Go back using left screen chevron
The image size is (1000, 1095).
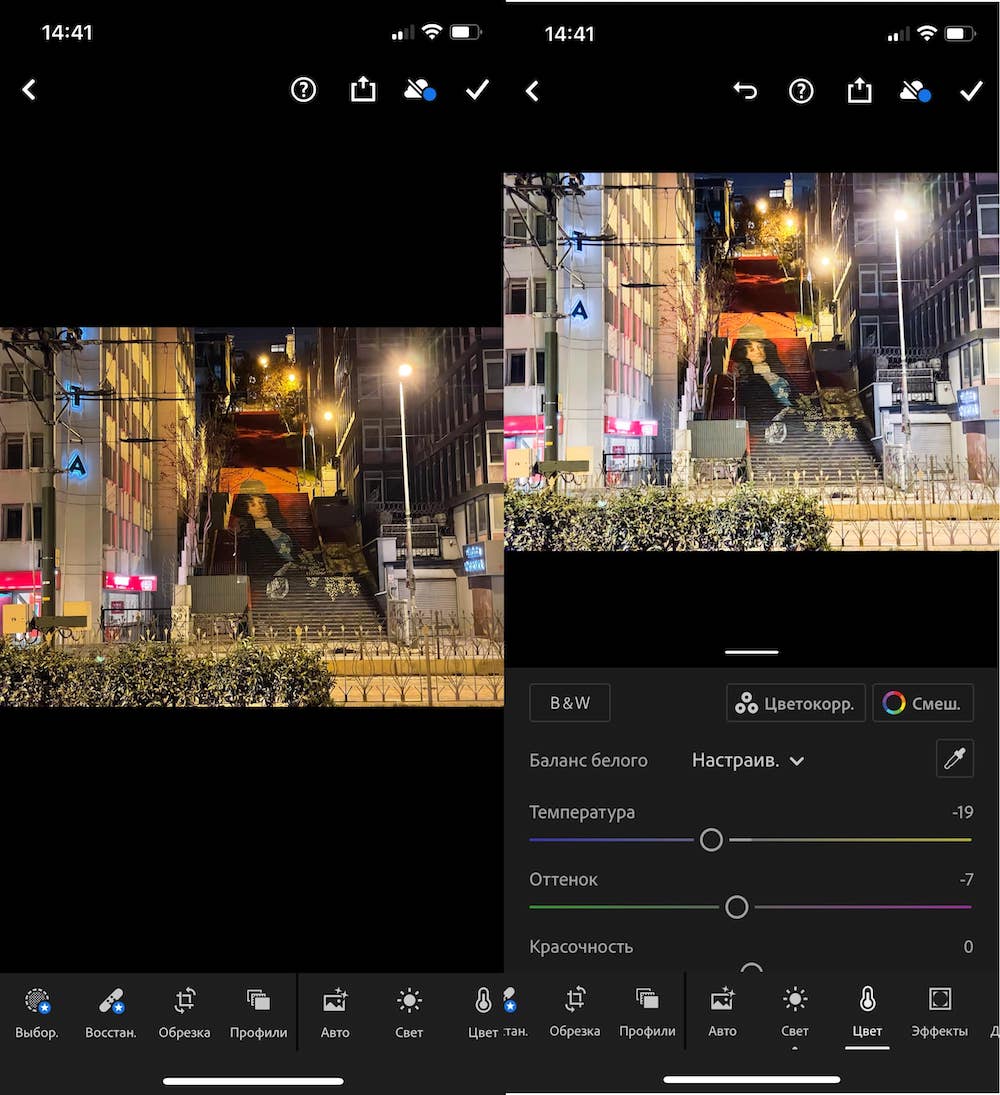pos(29,90)
